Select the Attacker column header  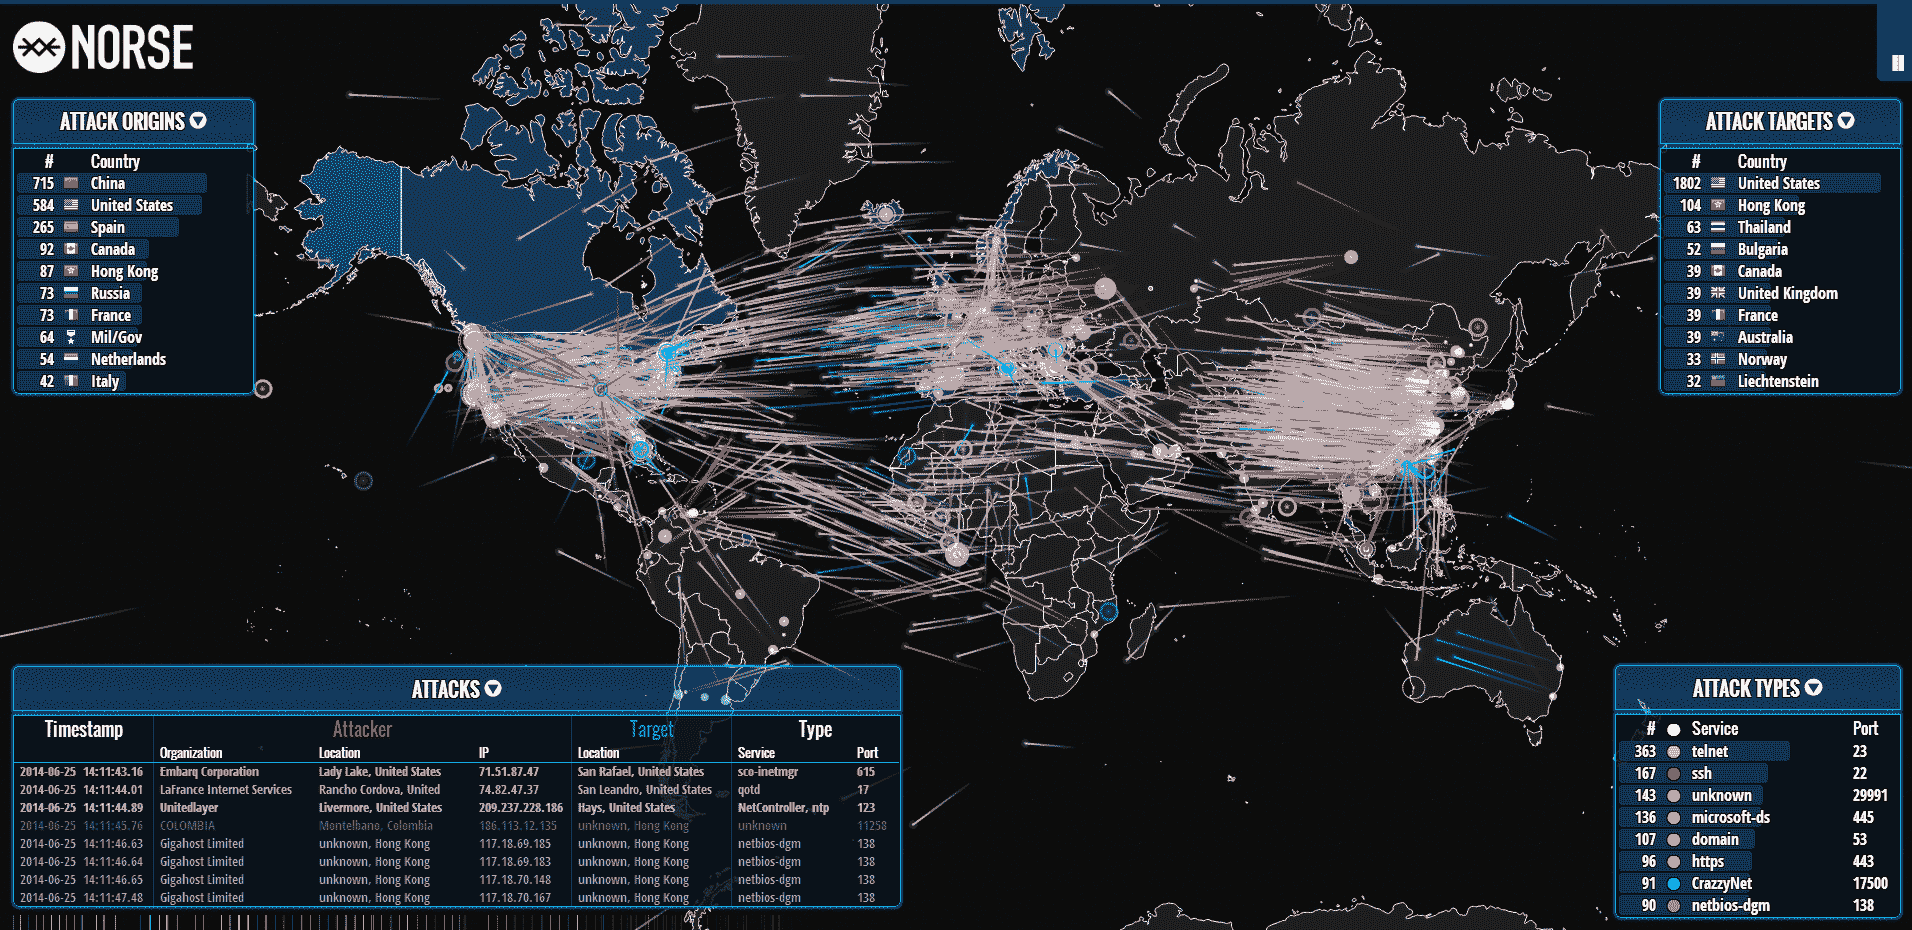coord(362,729)
